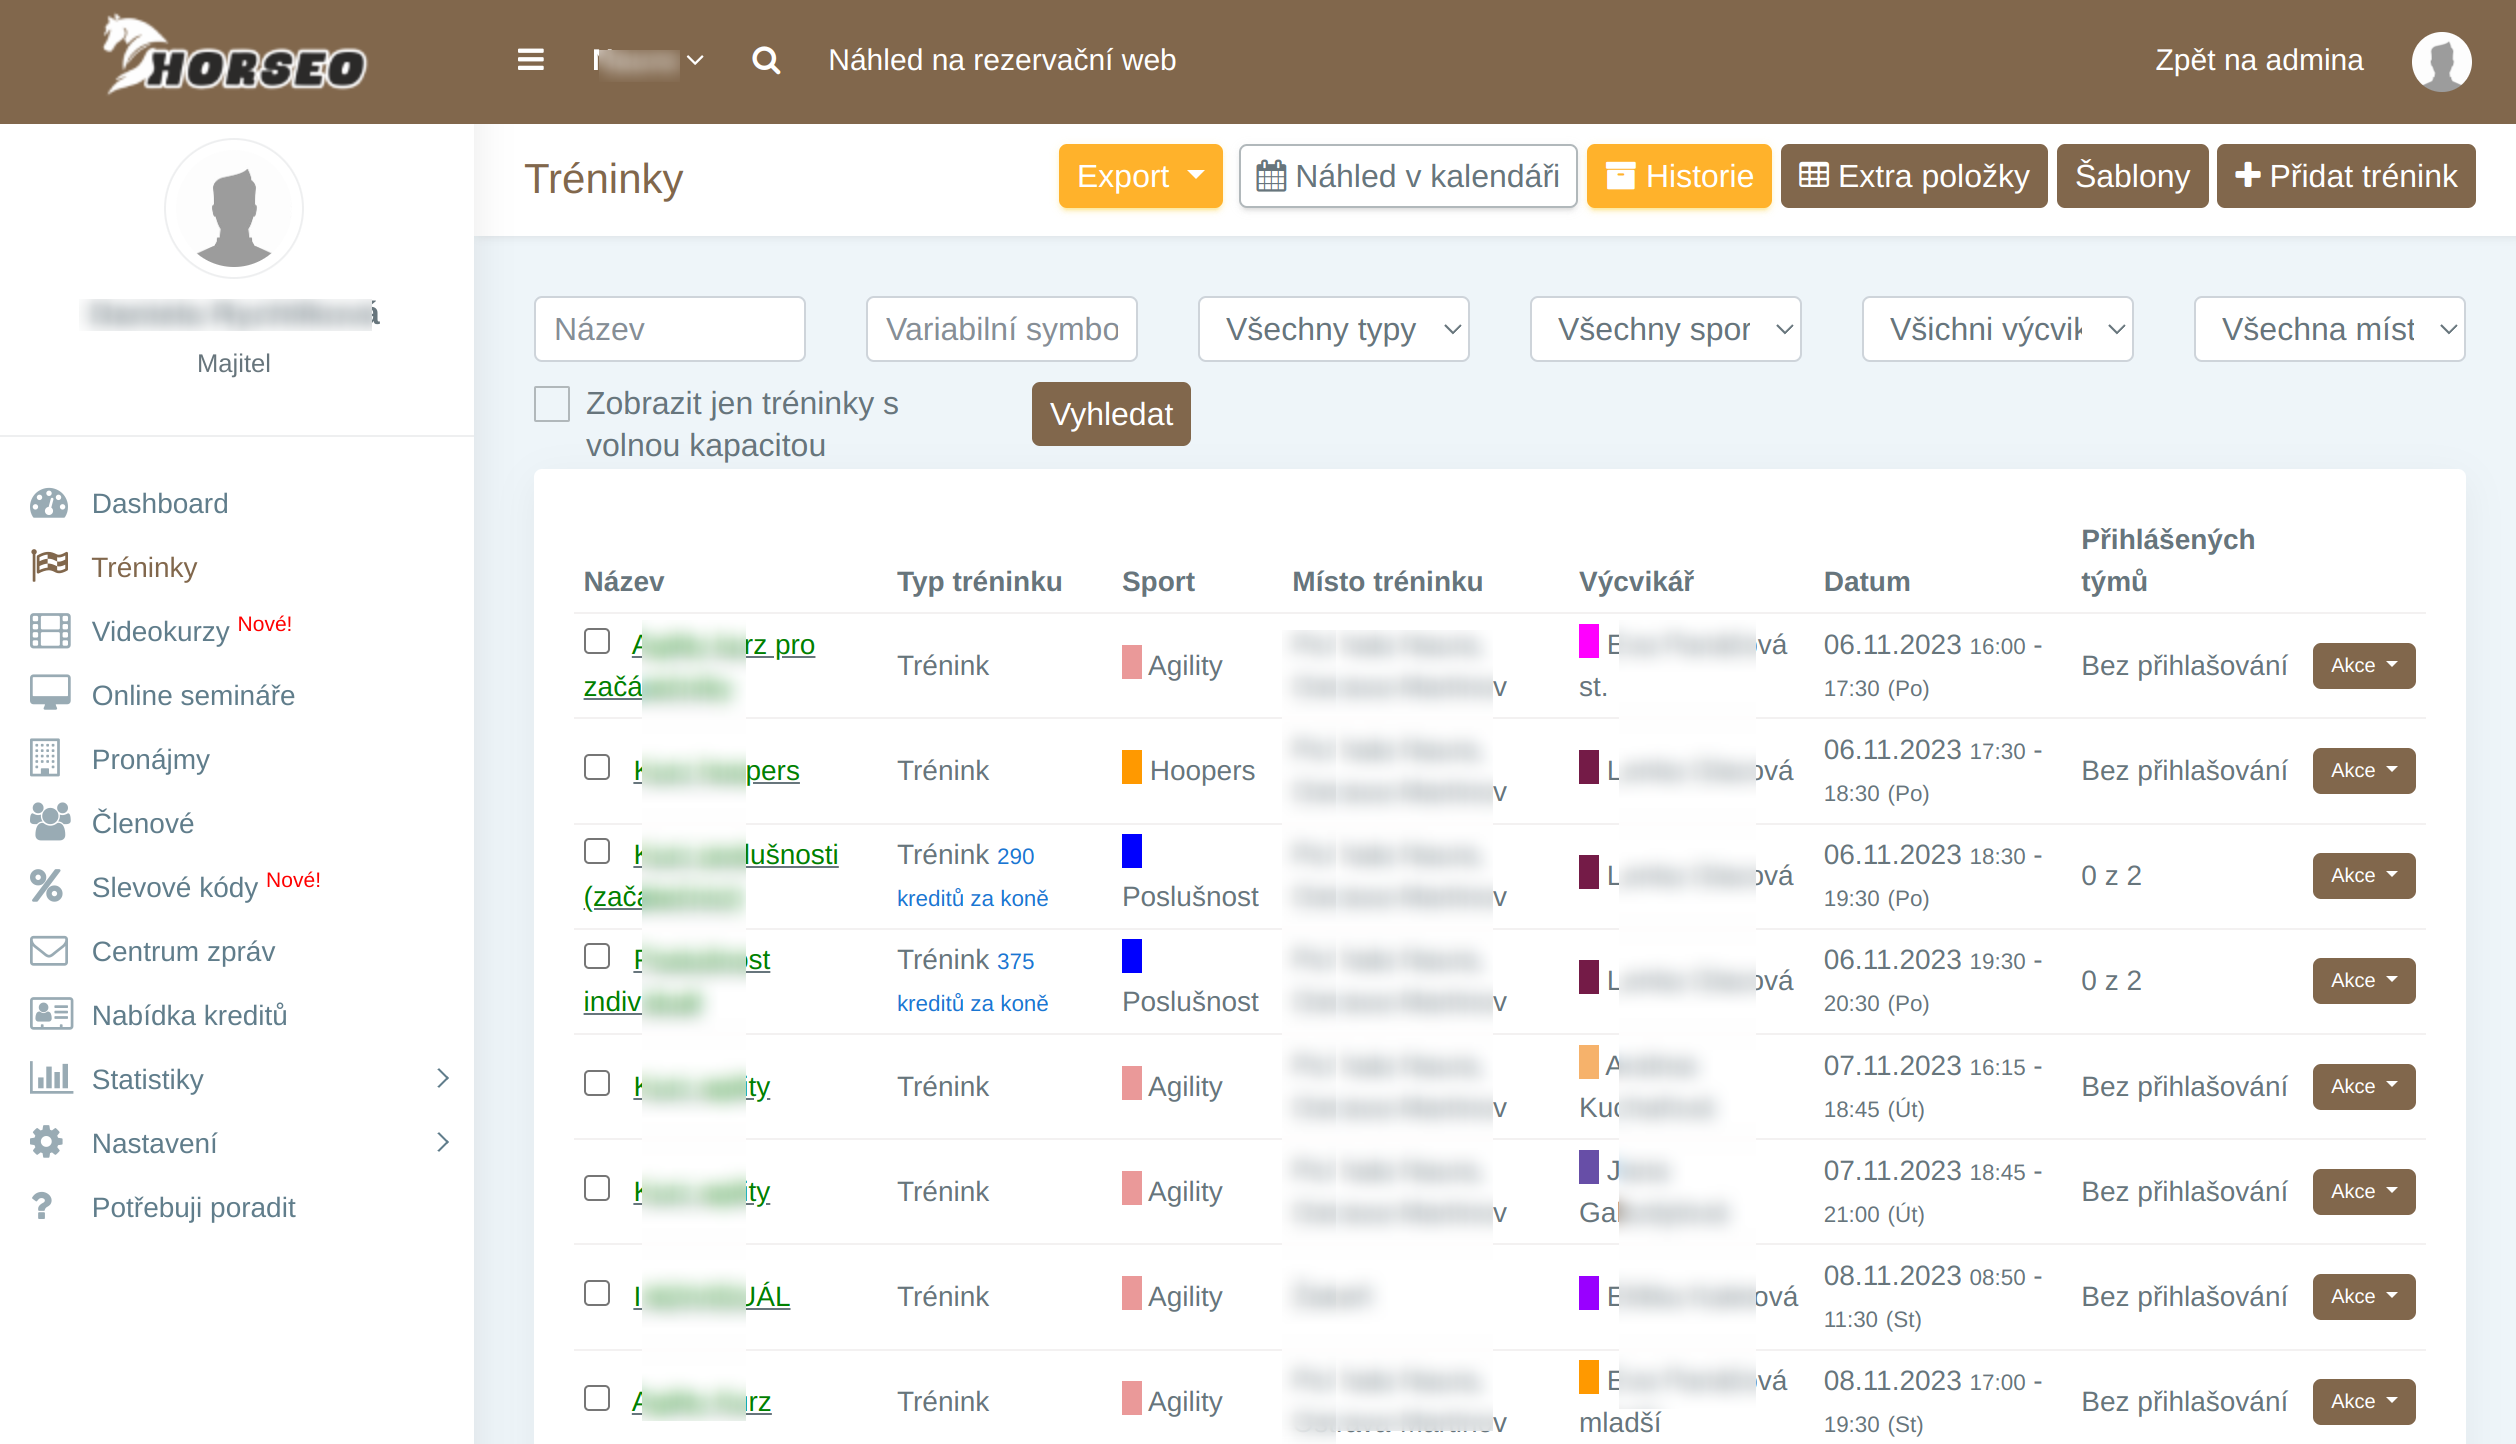Open the Export dropdown button
Screen dimensions: 2516x1444
pyautogui.click(x=1140, y=176)
